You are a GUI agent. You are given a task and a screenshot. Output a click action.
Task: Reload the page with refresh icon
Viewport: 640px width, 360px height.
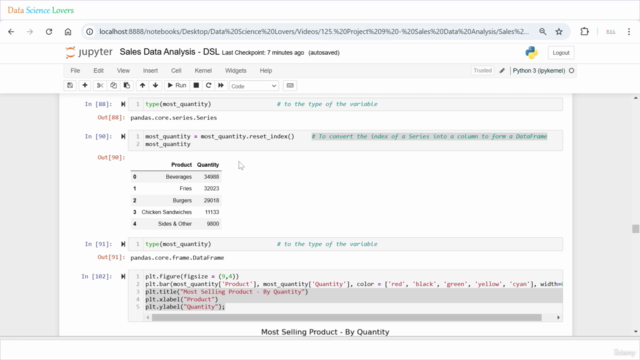(x=49, y=32)
